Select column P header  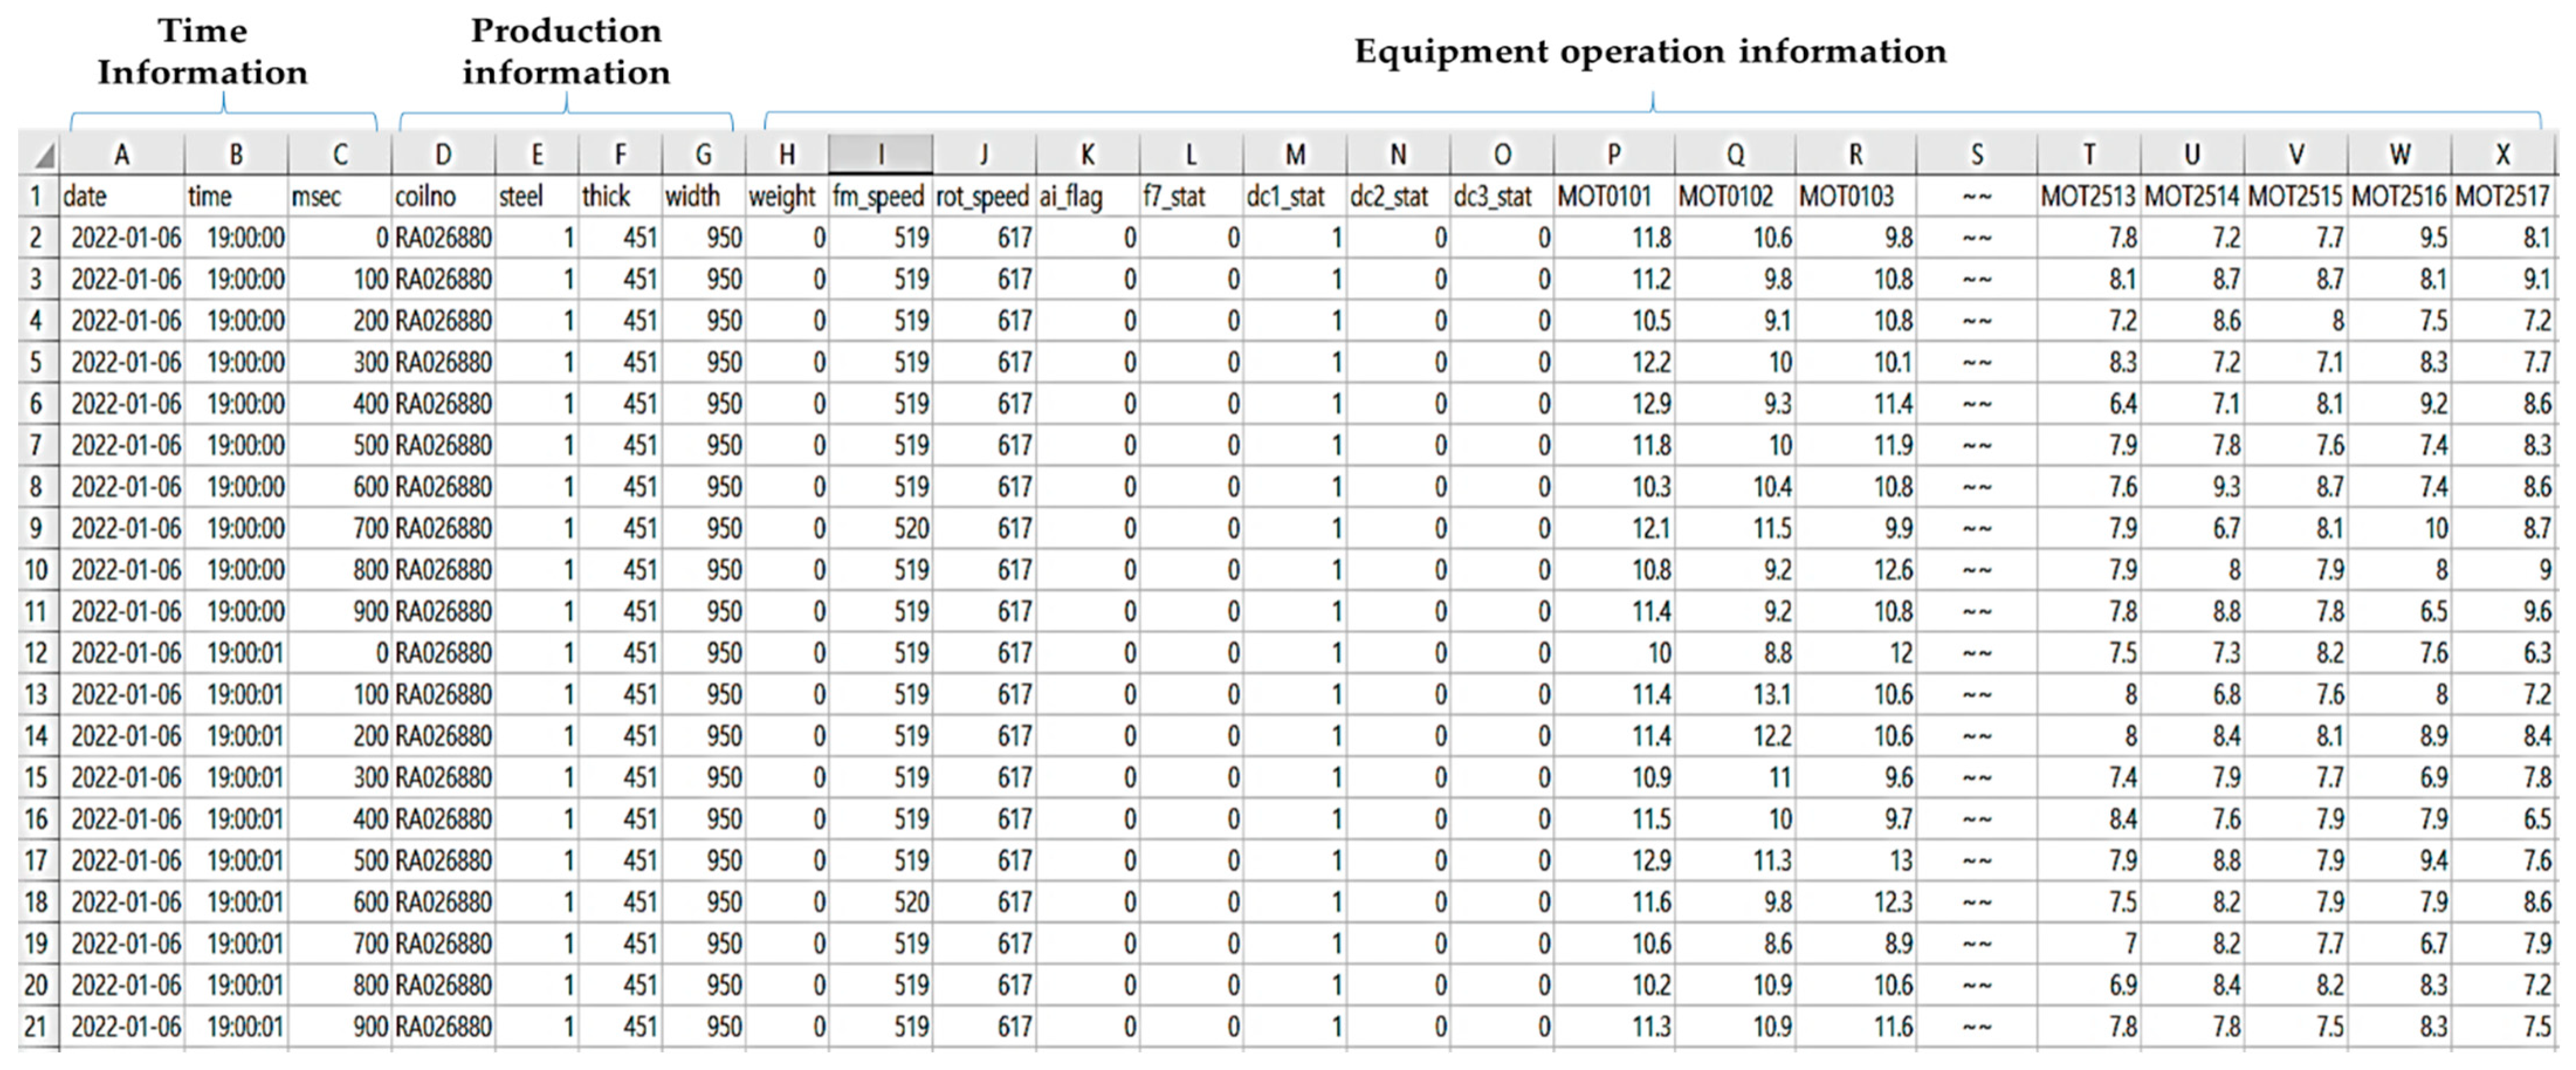1614,155
